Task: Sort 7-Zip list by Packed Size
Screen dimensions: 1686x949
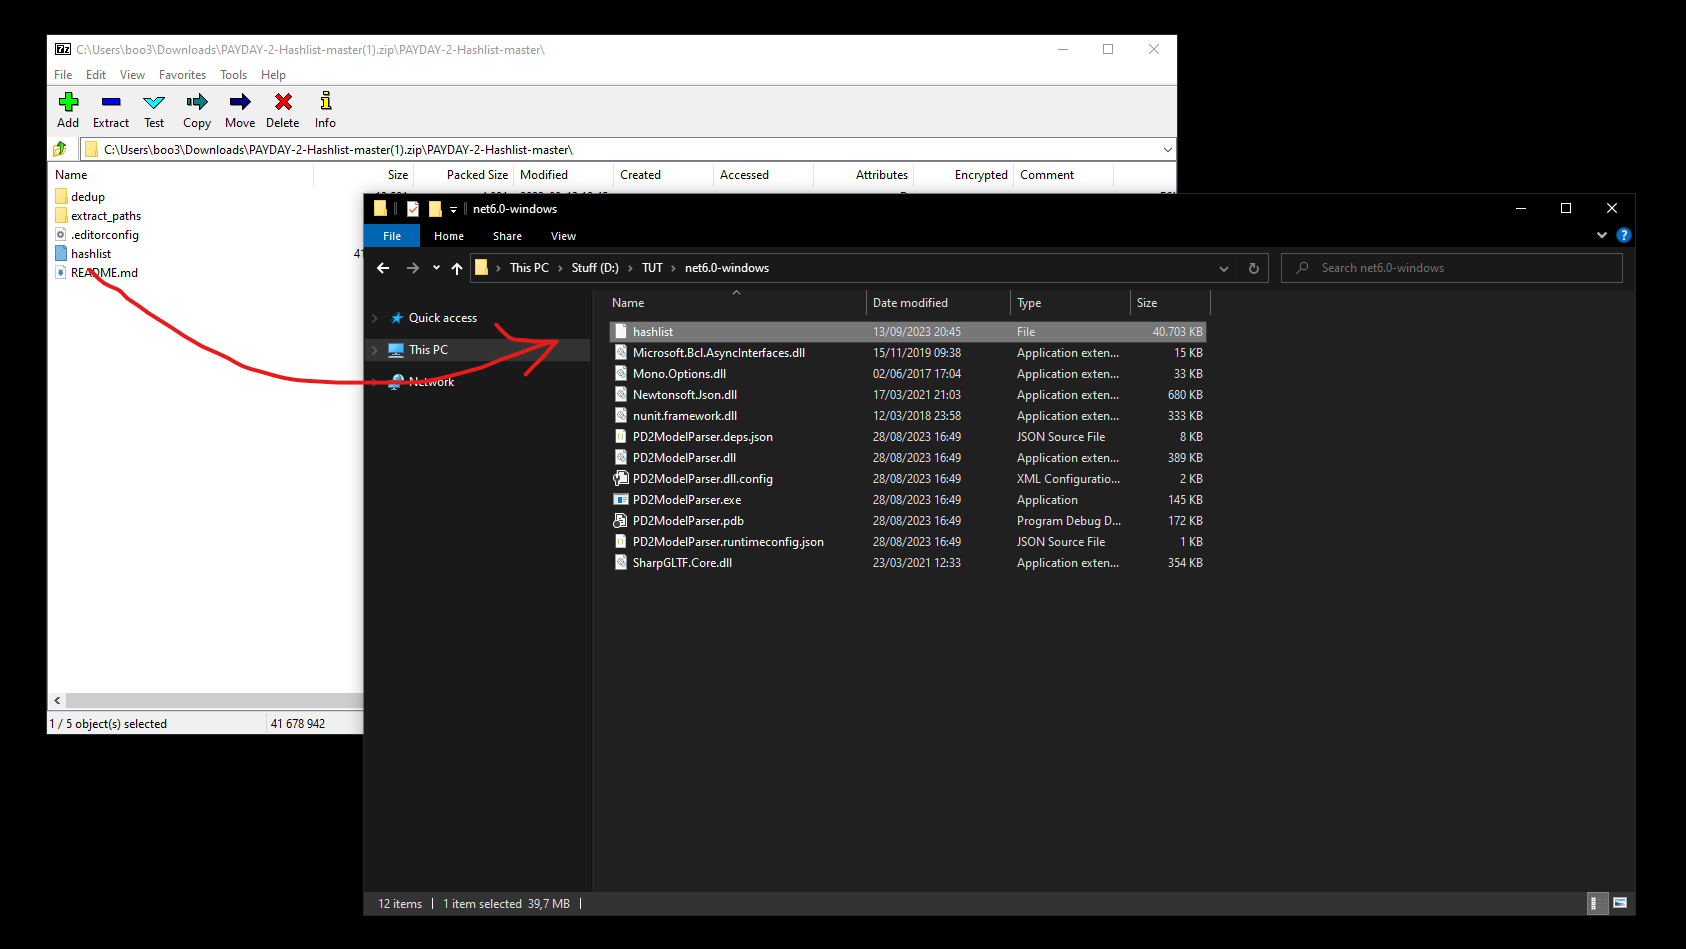Action: click(477, 175)
